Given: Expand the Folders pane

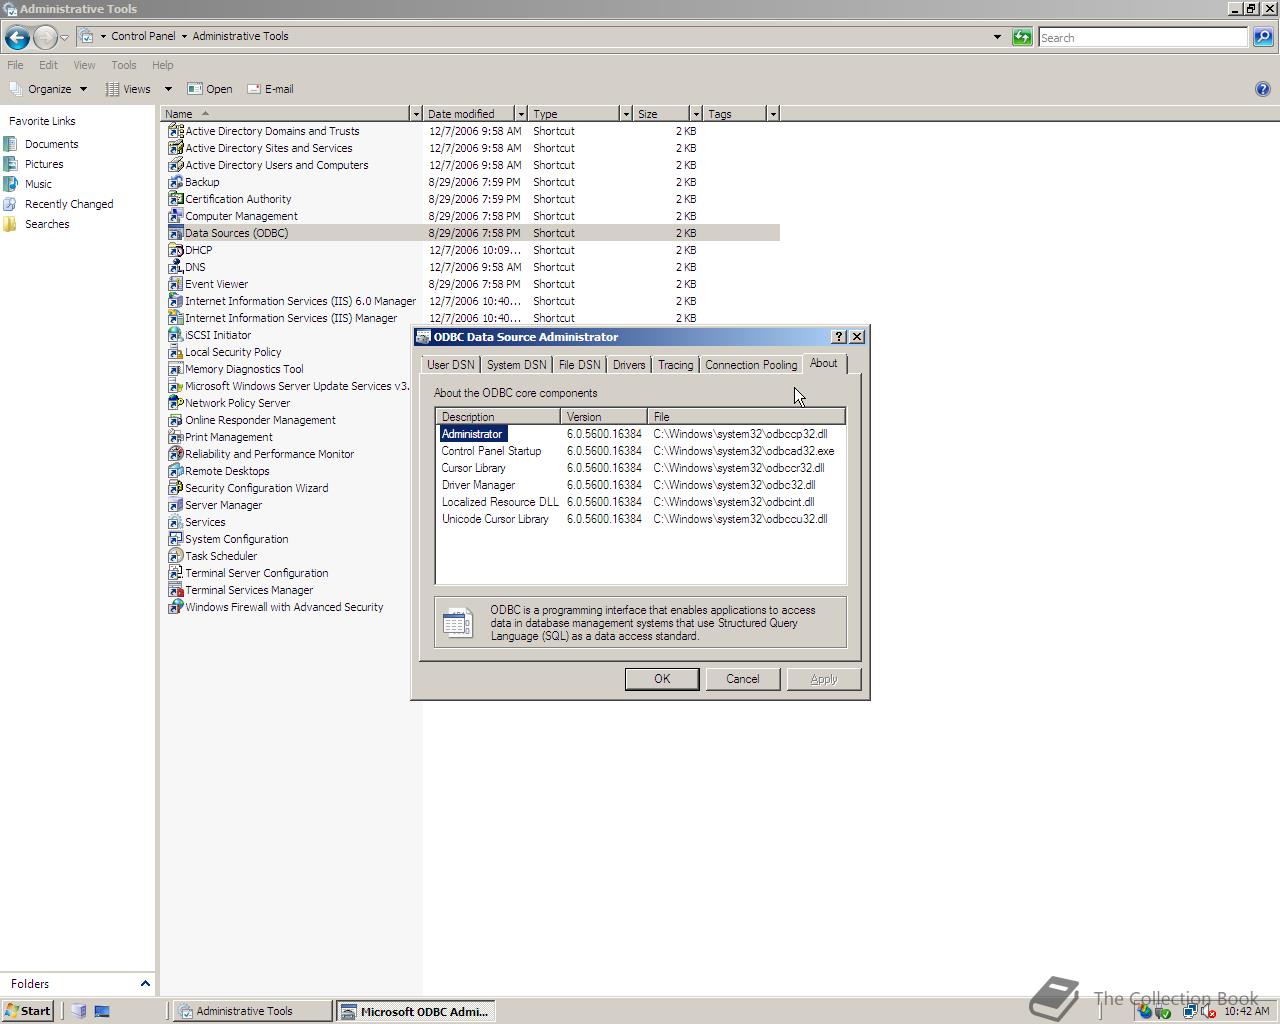Looking at the screenshot, I should pos(145,984).
